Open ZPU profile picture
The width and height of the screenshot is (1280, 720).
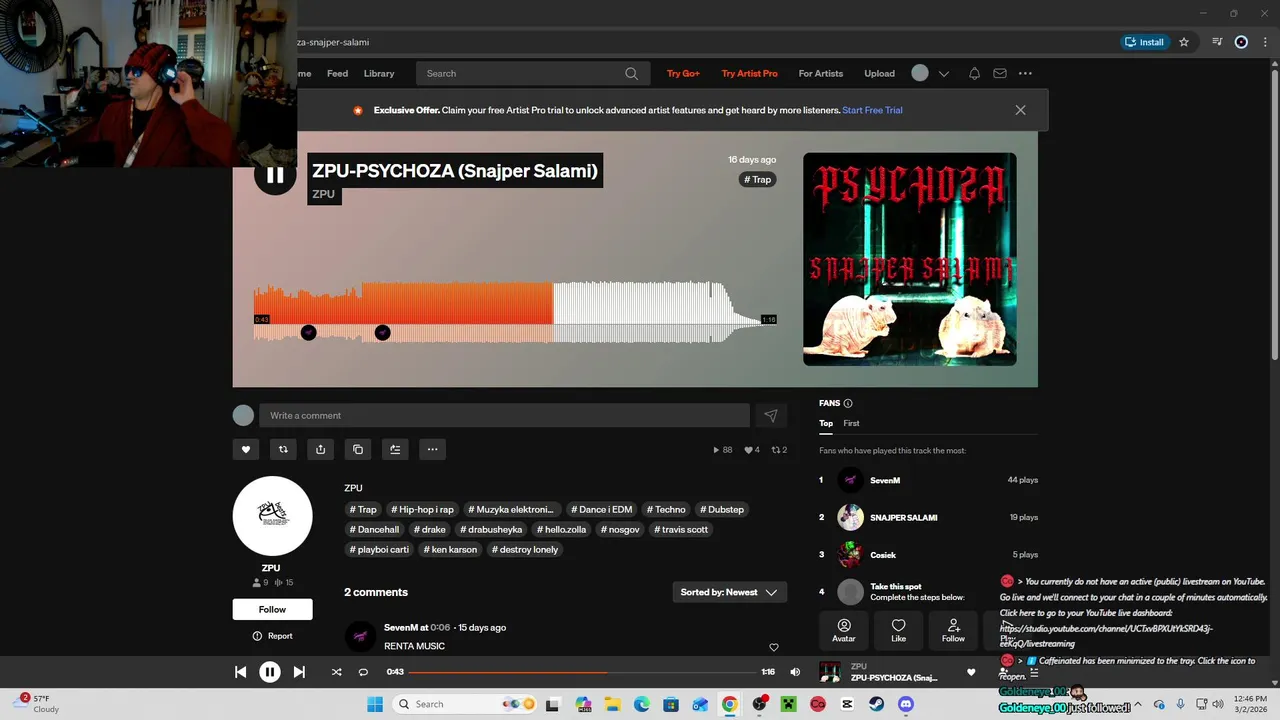coord(272,516)
